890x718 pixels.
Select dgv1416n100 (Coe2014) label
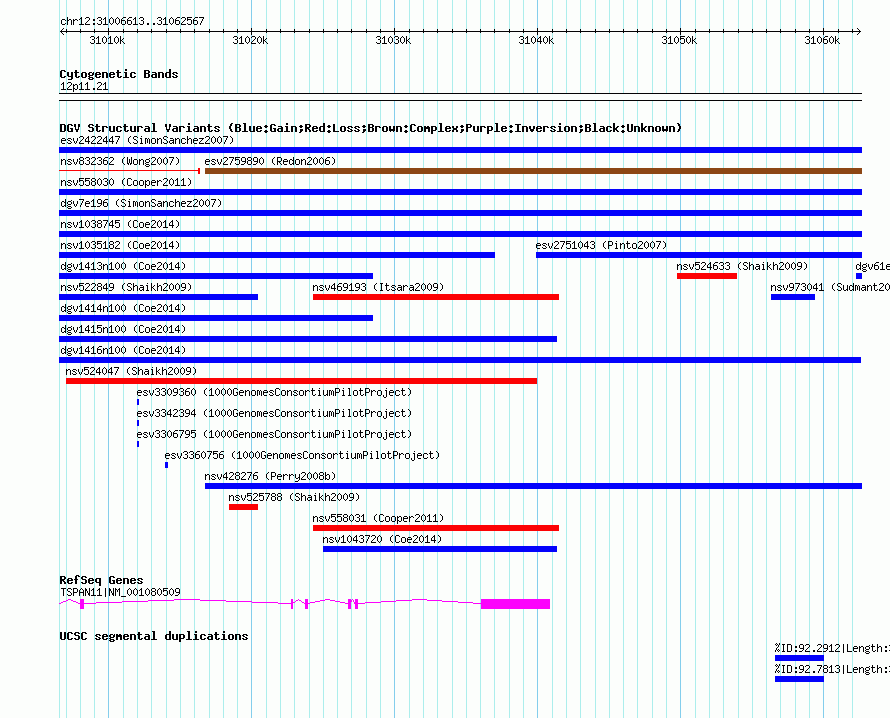[x=123, y=350]
